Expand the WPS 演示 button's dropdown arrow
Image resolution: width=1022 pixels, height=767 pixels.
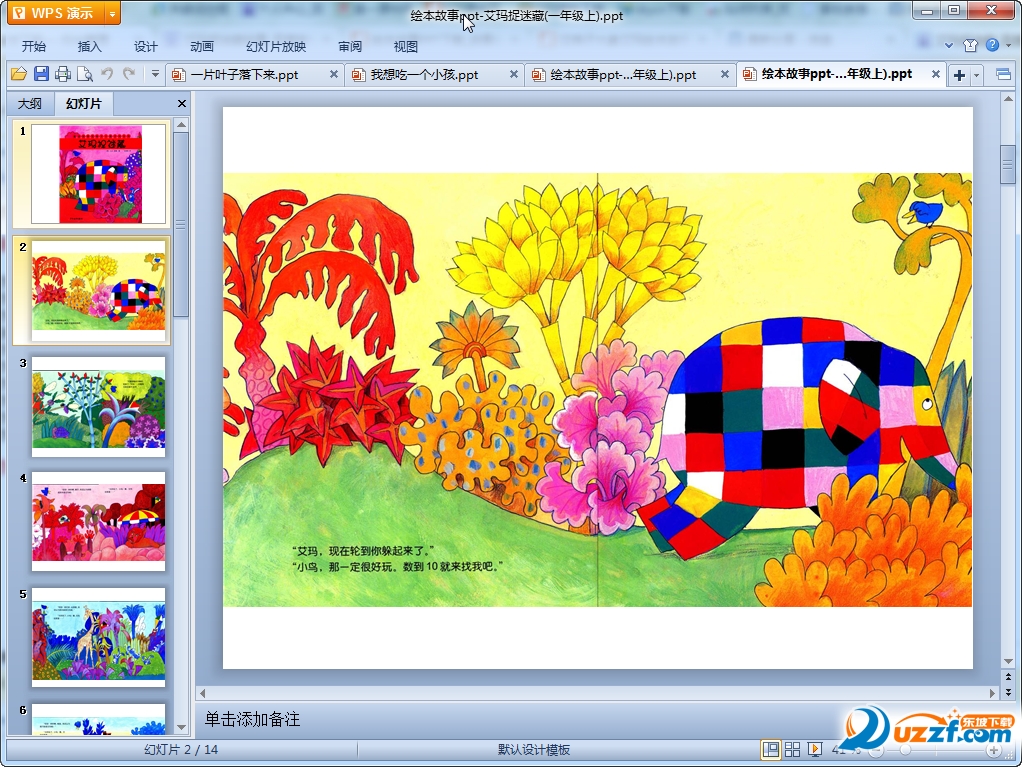pyautogui.click(x=113, y=13)
